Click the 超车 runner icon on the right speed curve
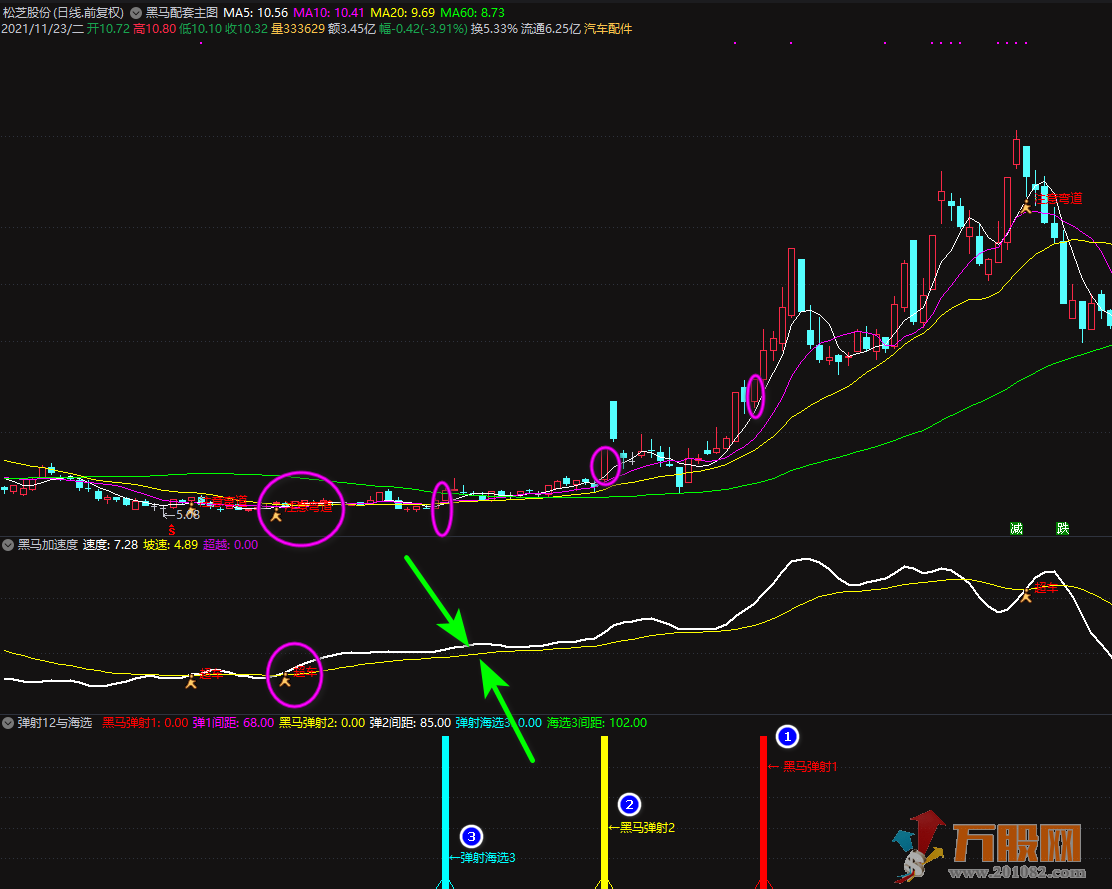Screen dimensions: 1112x889 (1025, 597)
